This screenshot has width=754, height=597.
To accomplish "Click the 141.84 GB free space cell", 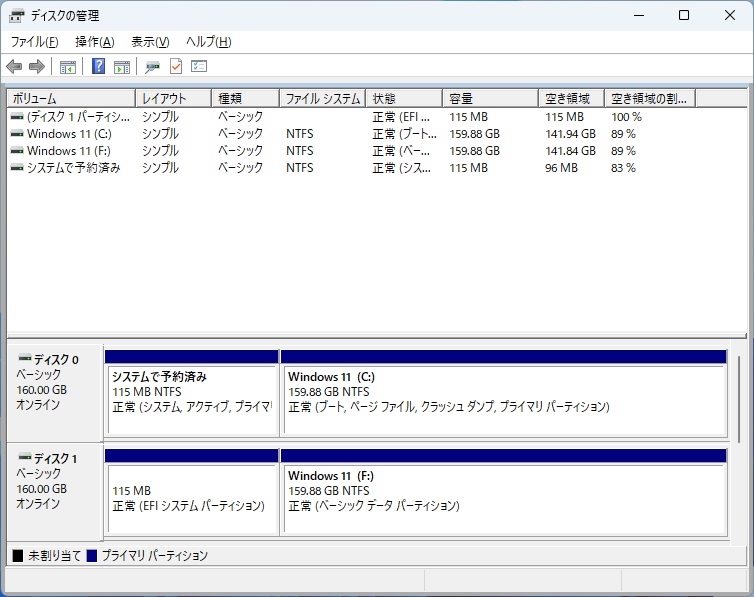I will point(570,150).
